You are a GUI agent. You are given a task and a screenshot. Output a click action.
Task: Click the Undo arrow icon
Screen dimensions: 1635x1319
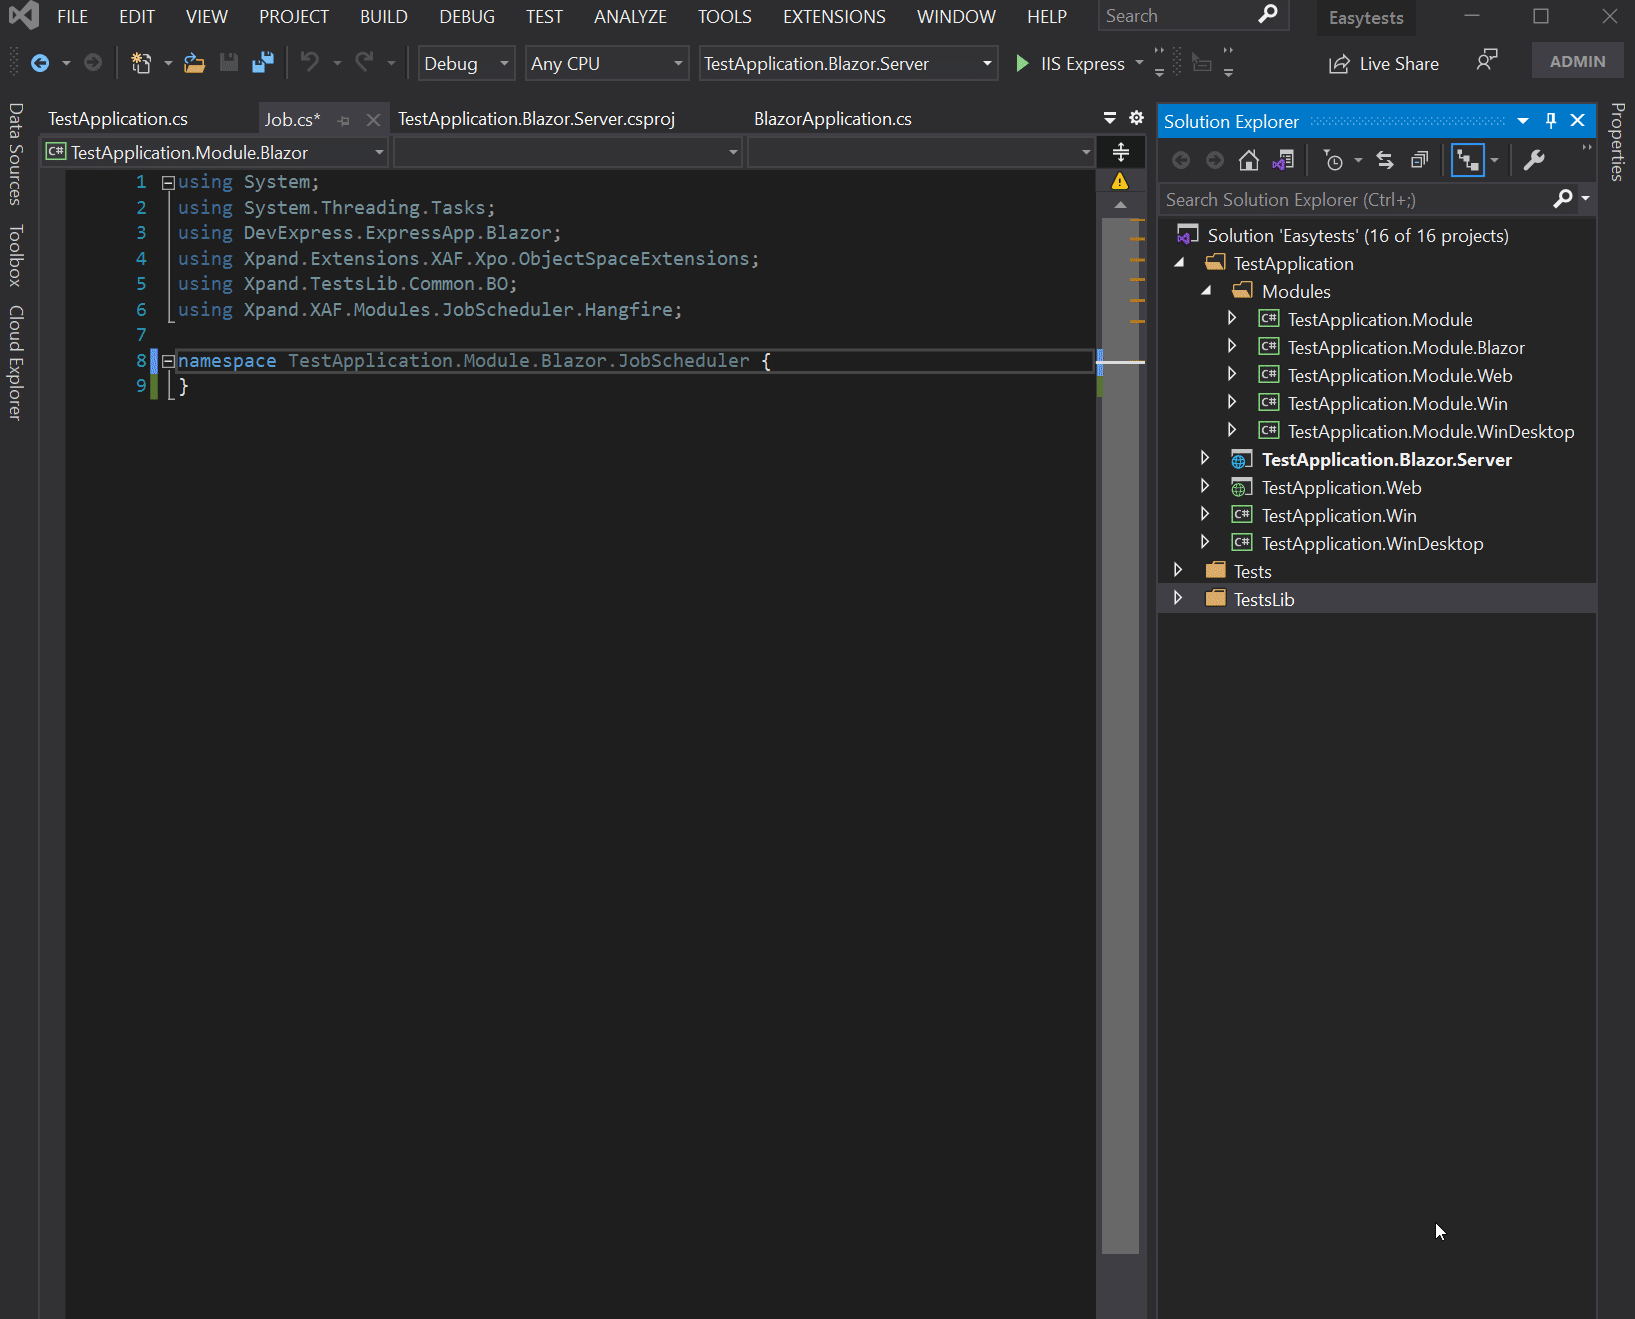(x=310, y=63)
